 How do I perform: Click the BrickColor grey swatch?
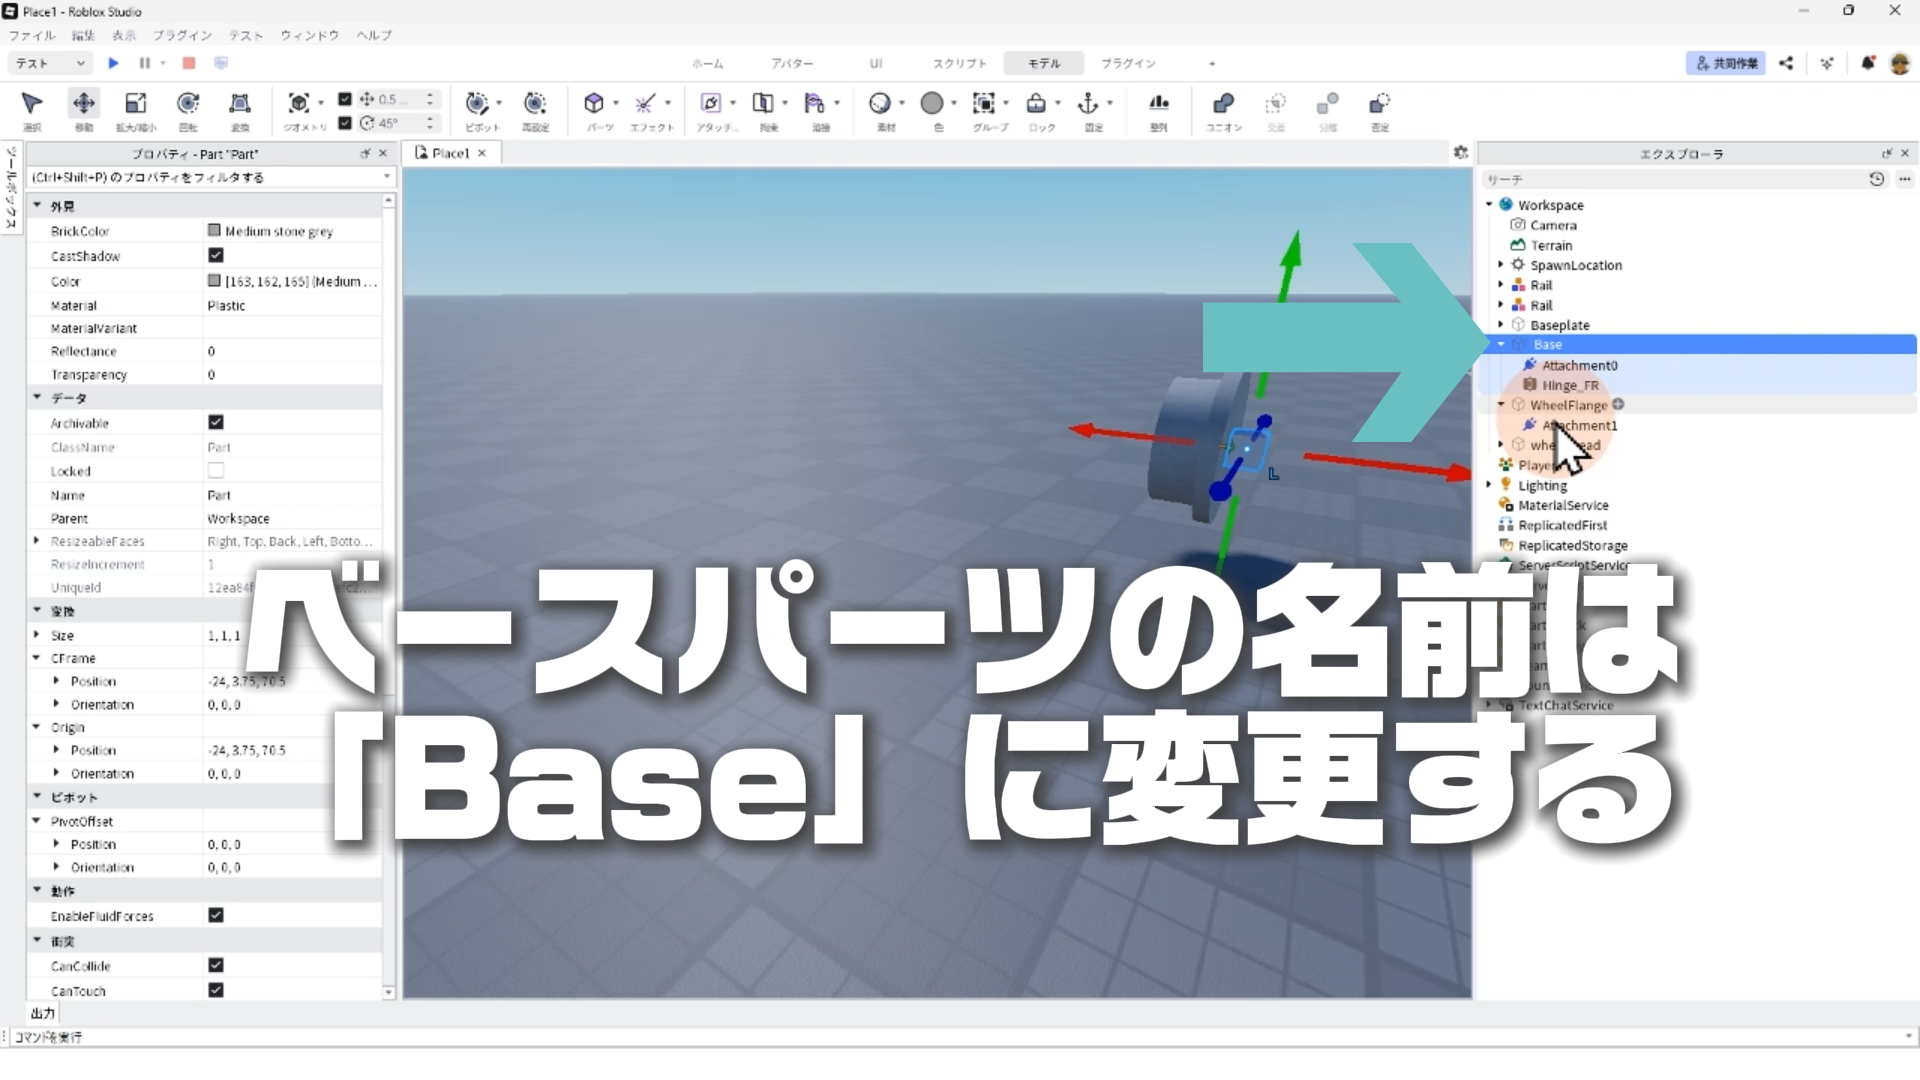click(214, 231)
